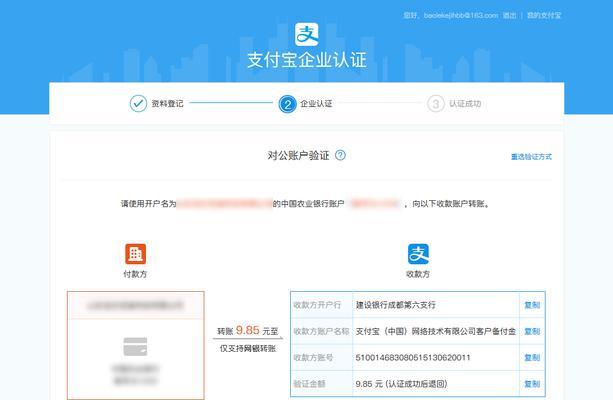Click the orange 9.85 transfer amount
Screen dimensions: 613x400
pyautogui.click(x=247, y=330)
